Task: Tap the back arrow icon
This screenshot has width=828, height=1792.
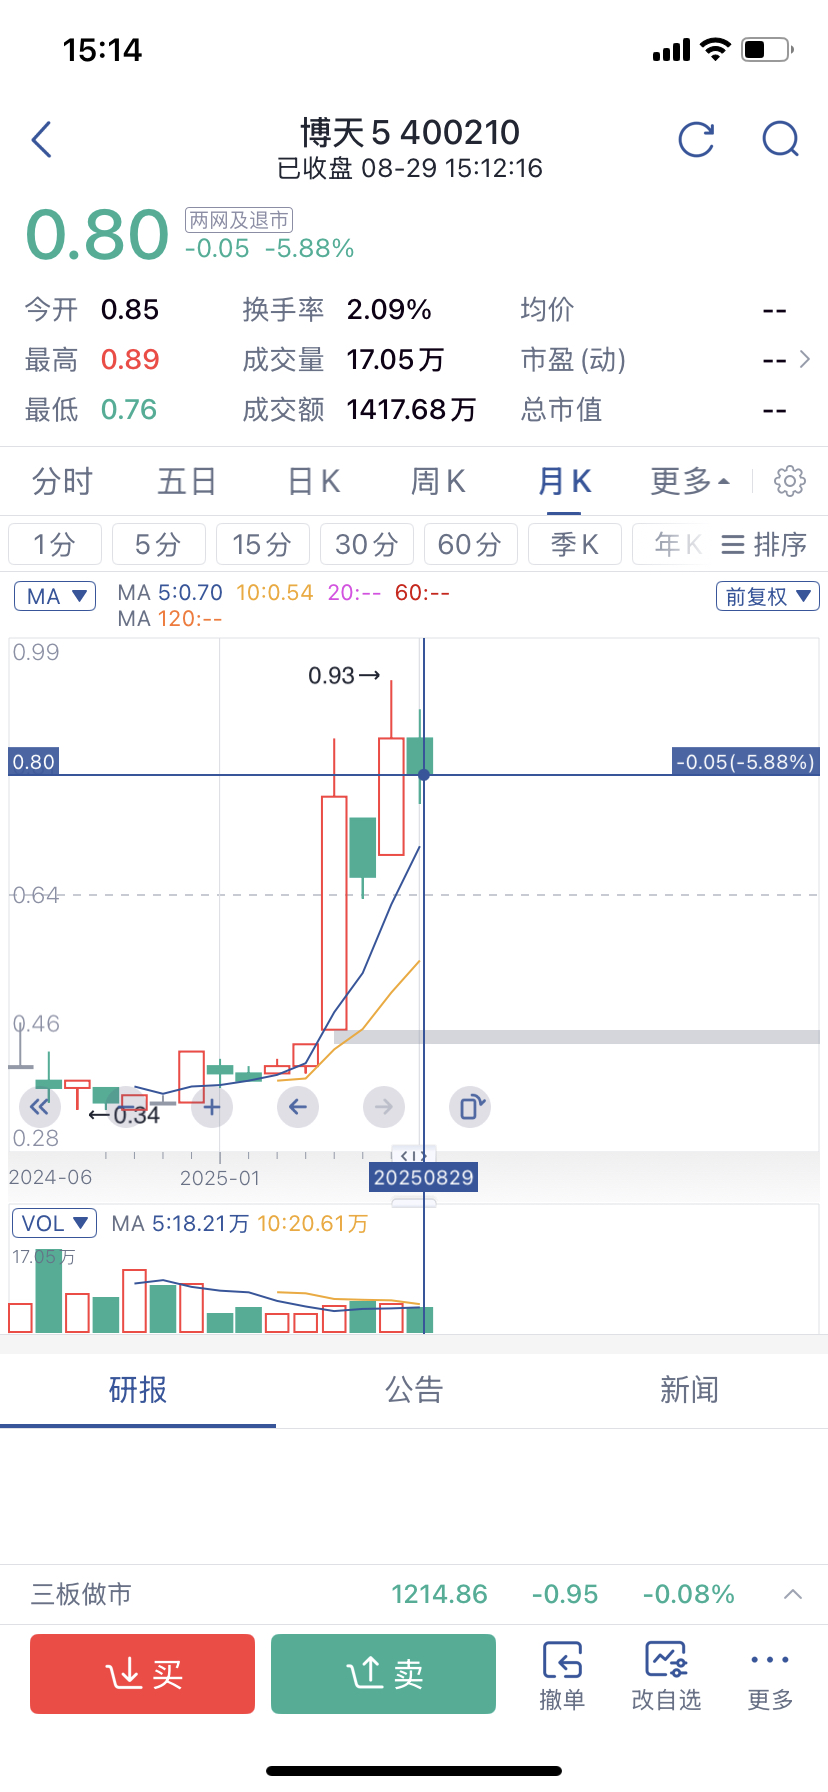Action: (x=41, y=140)
